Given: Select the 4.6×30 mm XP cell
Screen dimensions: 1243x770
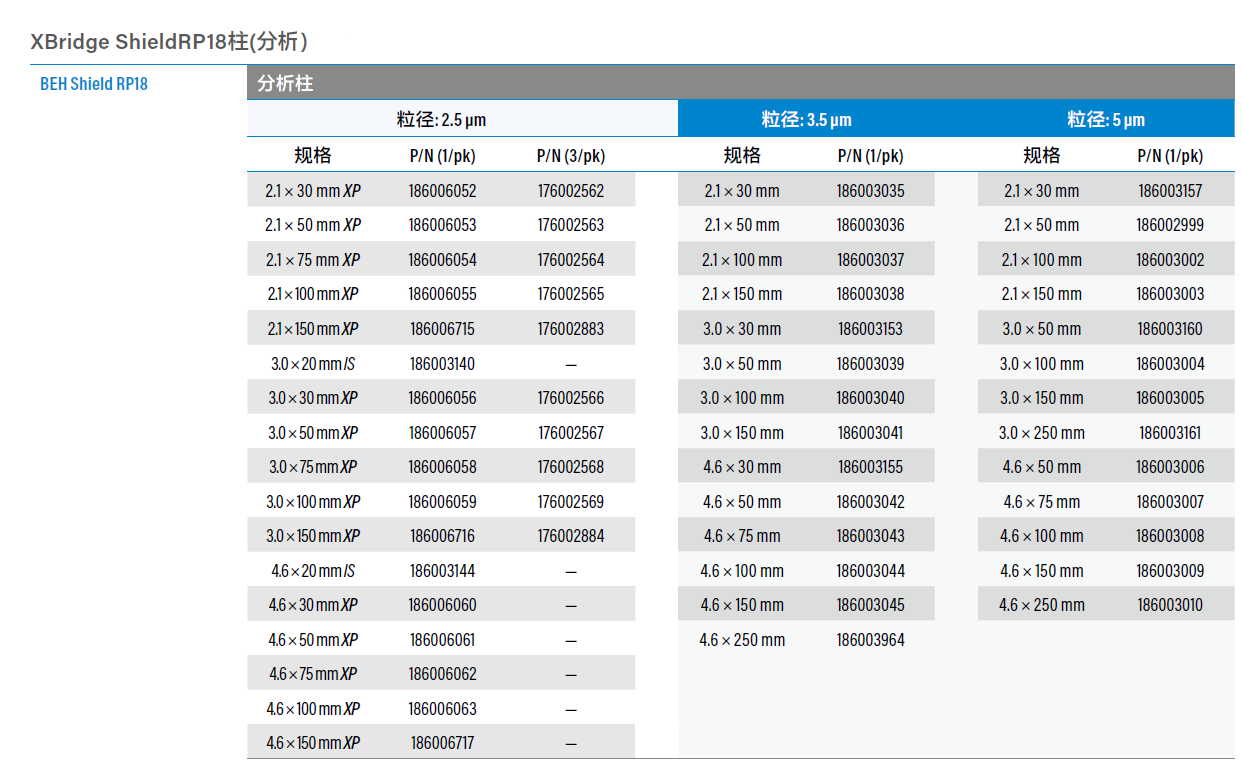Looking at the screenshot, I should pos(313,605).
